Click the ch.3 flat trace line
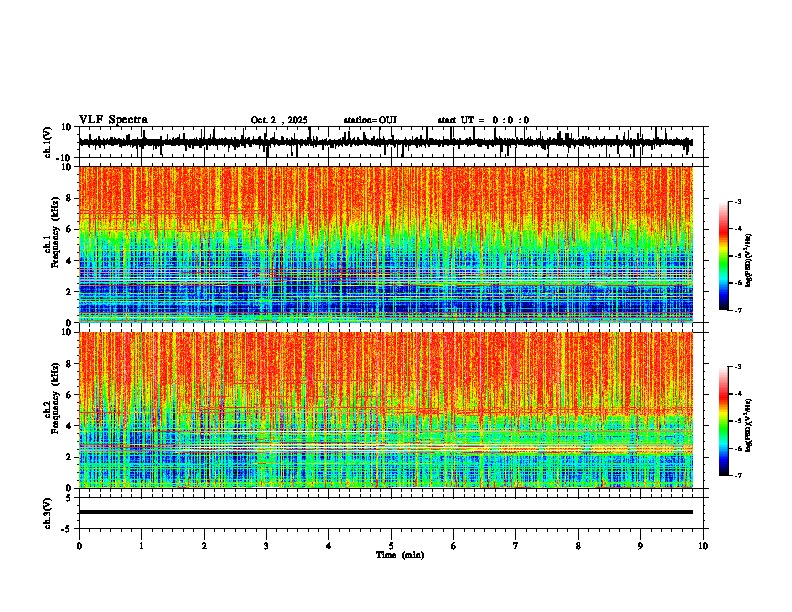Screen dimensions: 792x612 tap(386, 512)
